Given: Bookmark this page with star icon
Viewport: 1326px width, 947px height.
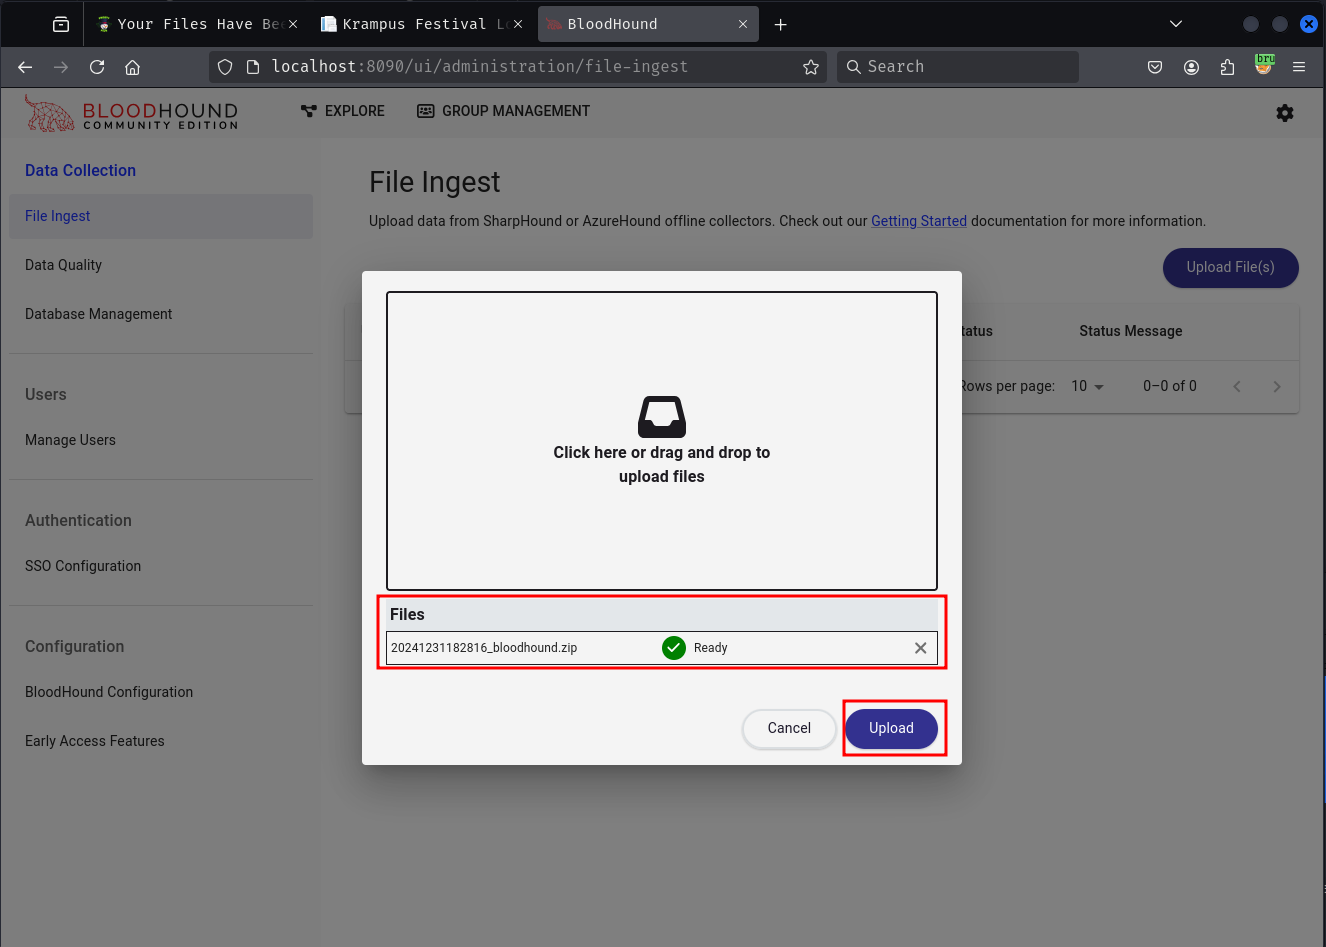Looking at the screenshot, I should (x=810, y=67).
